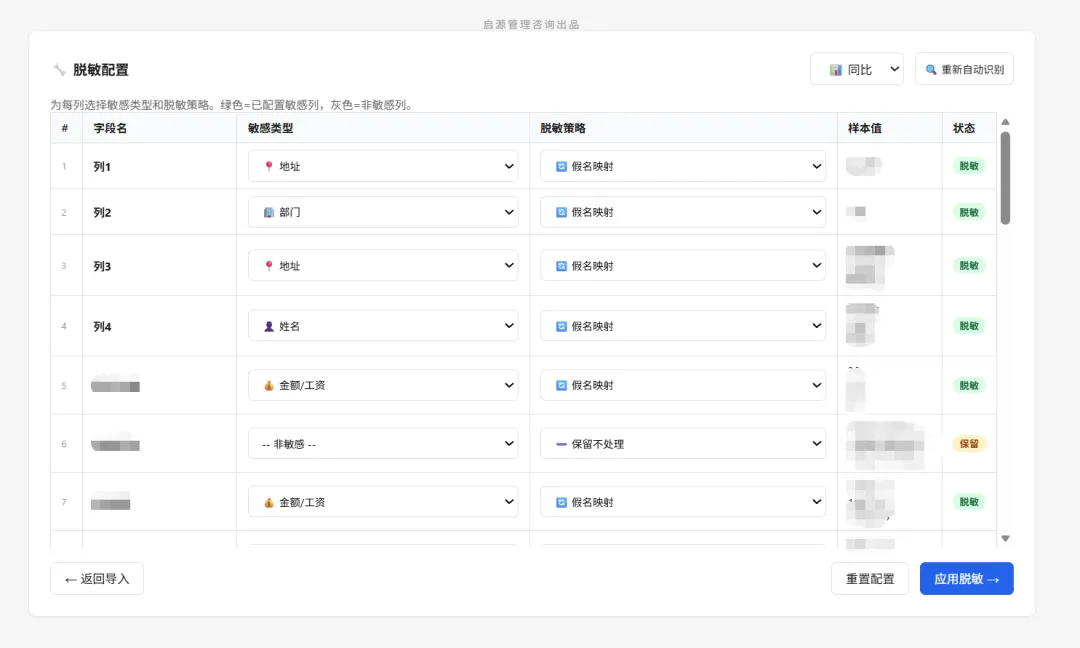The width and height of the screenshot is (1080, 648).
Task: Open 列1 敏感类型 dropdown showing 地址
Action: (x=383, y=166)
